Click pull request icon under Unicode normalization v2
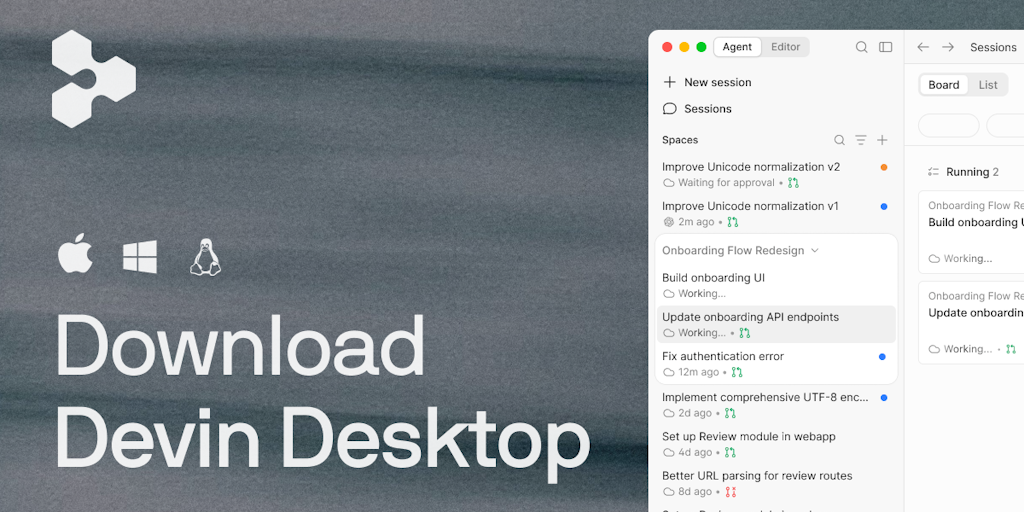The image size is (1024, 512). 793,183
